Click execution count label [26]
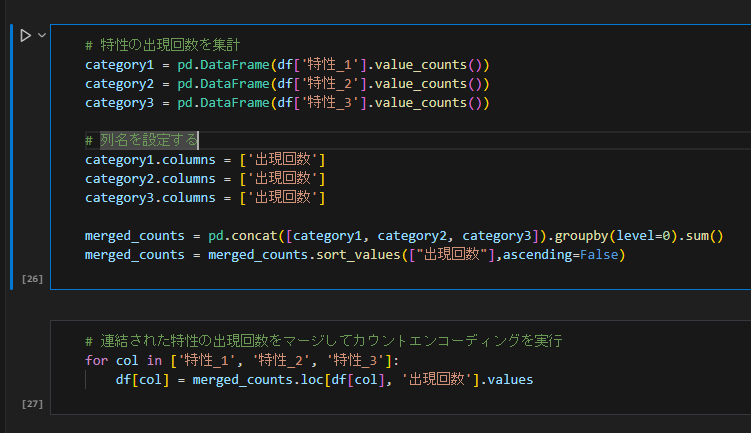Image resolution: width=751 pixels, height=433 pixels. (x=32, y=279)
